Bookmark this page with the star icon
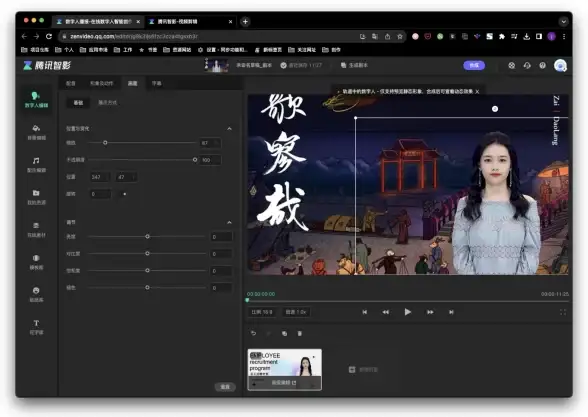This screenshot has width=588, height=417. (x=400, y=36)
